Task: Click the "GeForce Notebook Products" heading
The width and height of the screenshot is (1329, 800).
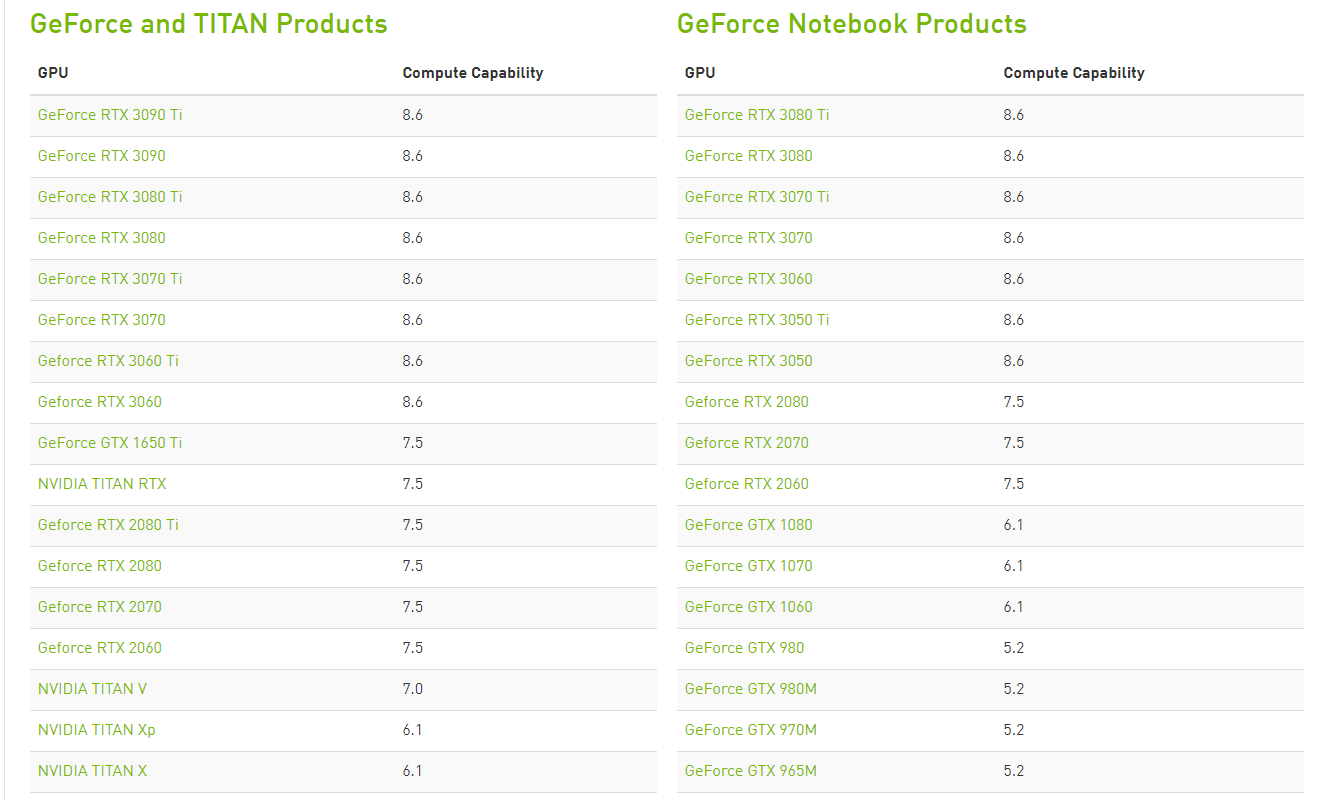Action: point(852,24)
